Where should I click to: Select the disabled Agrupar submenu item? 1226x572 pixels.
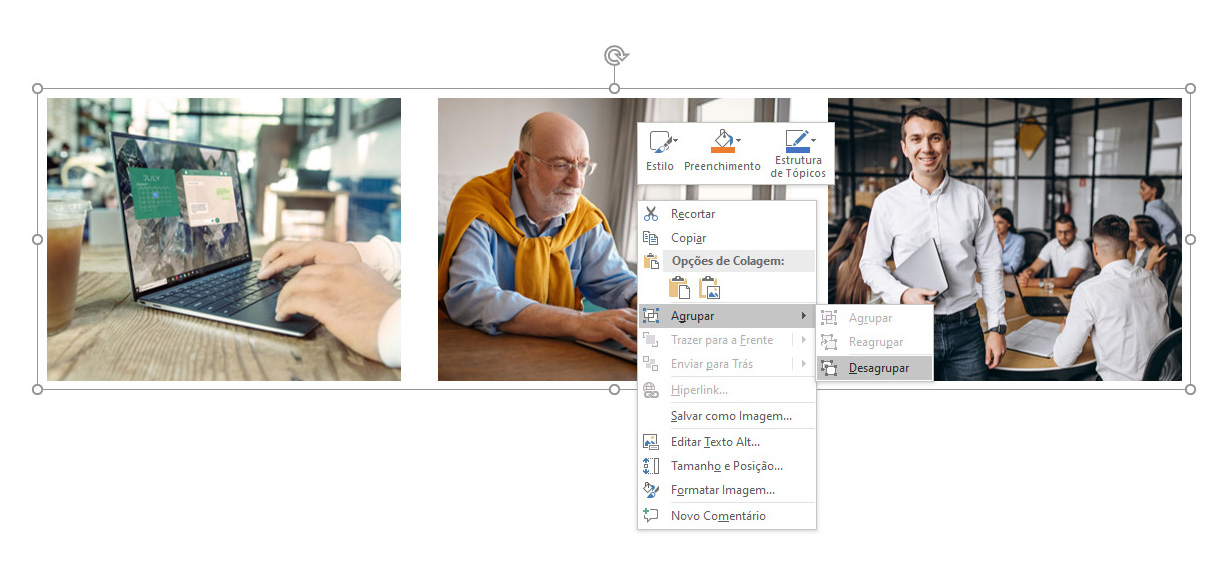(875, 318)
